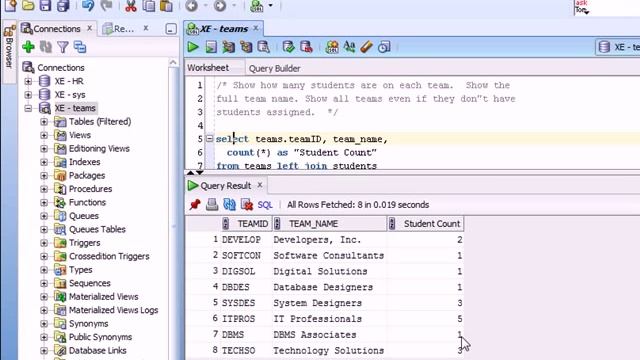Close the XE - teams worksheet tab
The height and width of the screenshot is (360, 640).
pos(256,28)
